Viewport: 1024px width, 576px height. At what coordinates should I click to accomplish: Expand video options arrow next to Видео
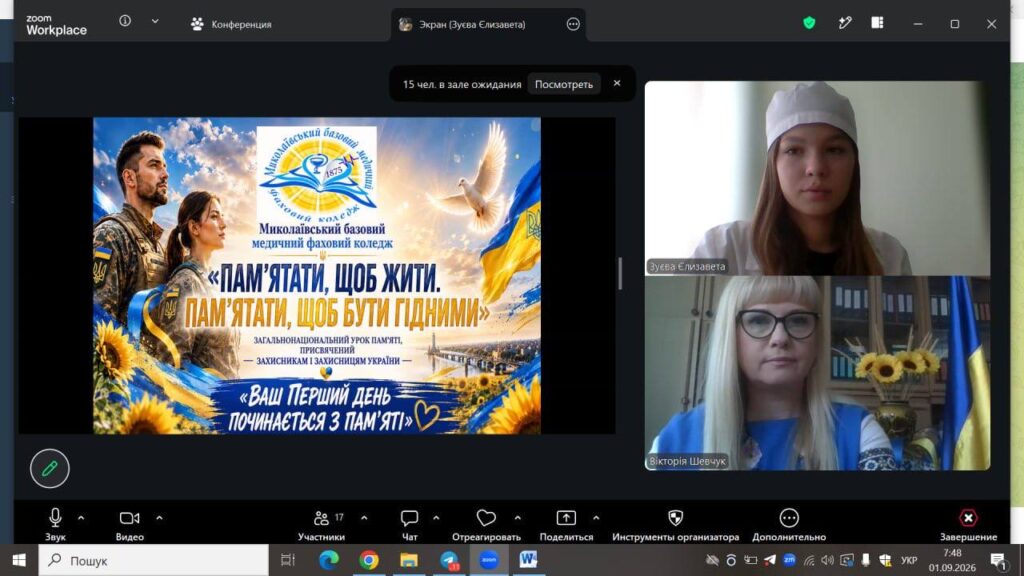click(x=159, y=518)
